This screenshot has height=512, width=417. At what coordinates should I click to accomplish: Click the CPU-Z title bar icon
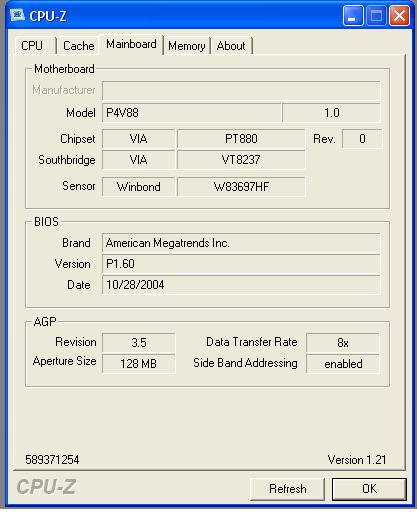pos(17,15)
